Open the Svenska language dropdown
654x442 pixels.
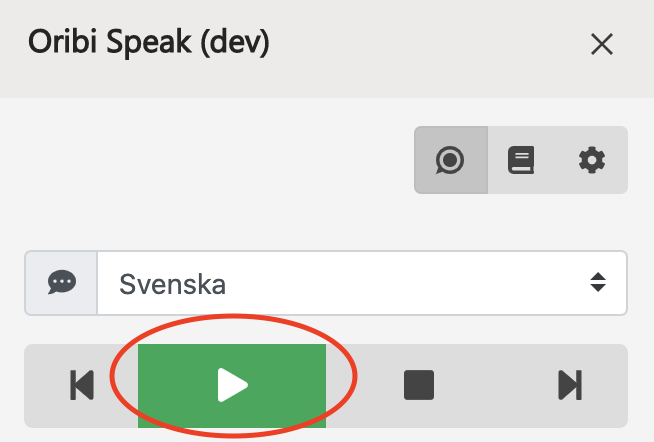362,283
